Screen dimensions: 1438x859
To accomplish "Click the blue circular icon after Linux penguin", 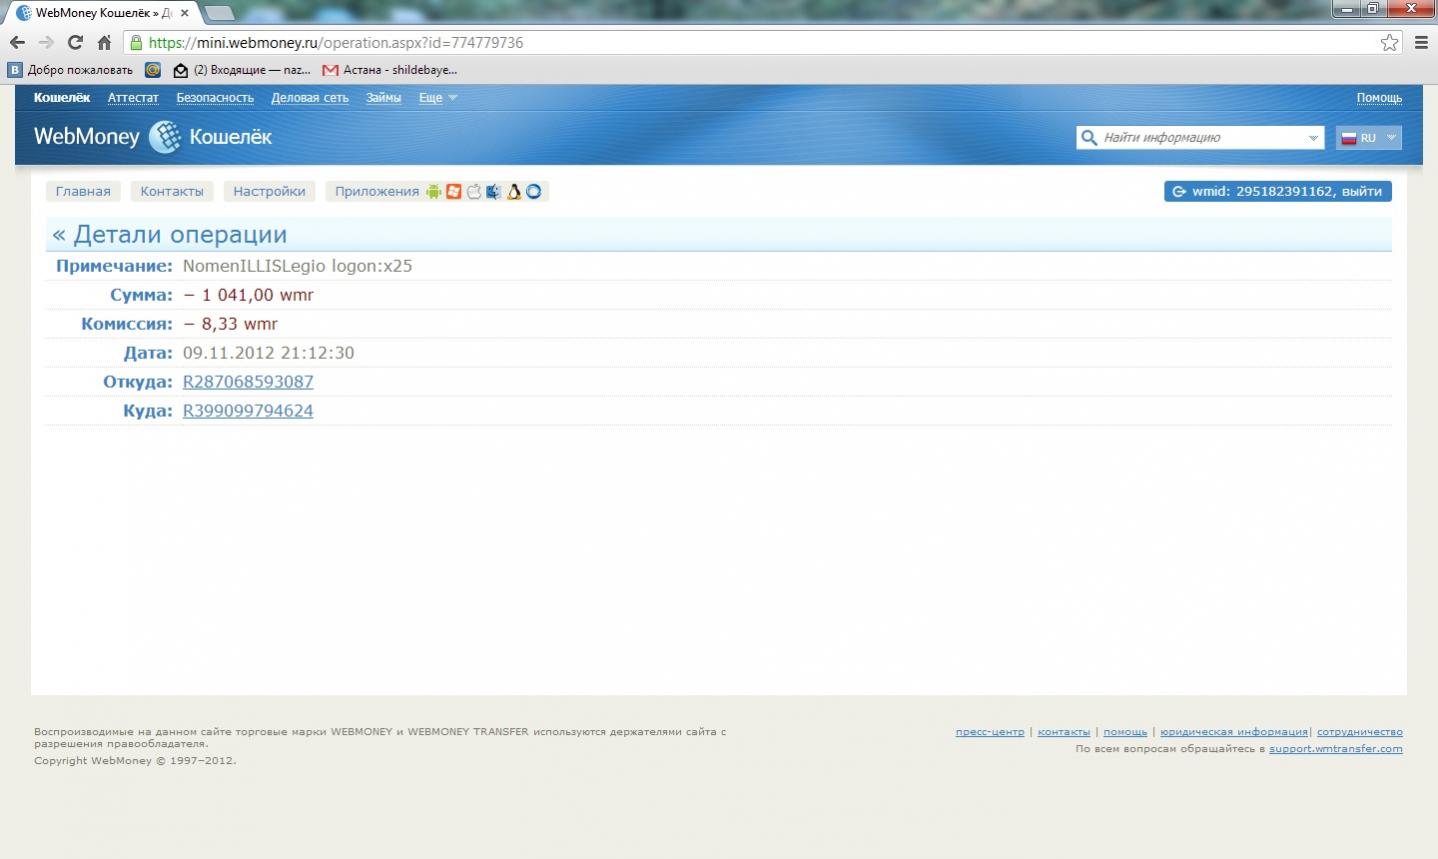I will click(x=534, y=192).
